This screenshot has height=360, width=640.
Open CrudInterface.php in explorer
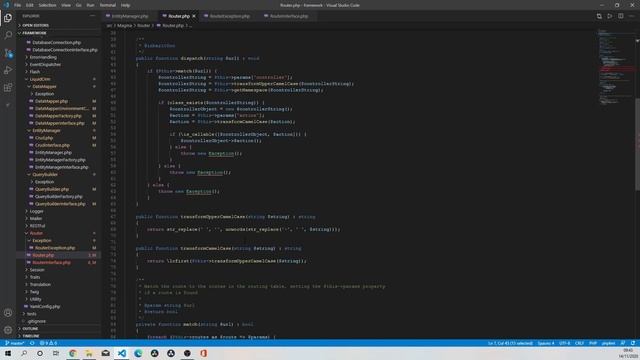click(x=52, y=145)
